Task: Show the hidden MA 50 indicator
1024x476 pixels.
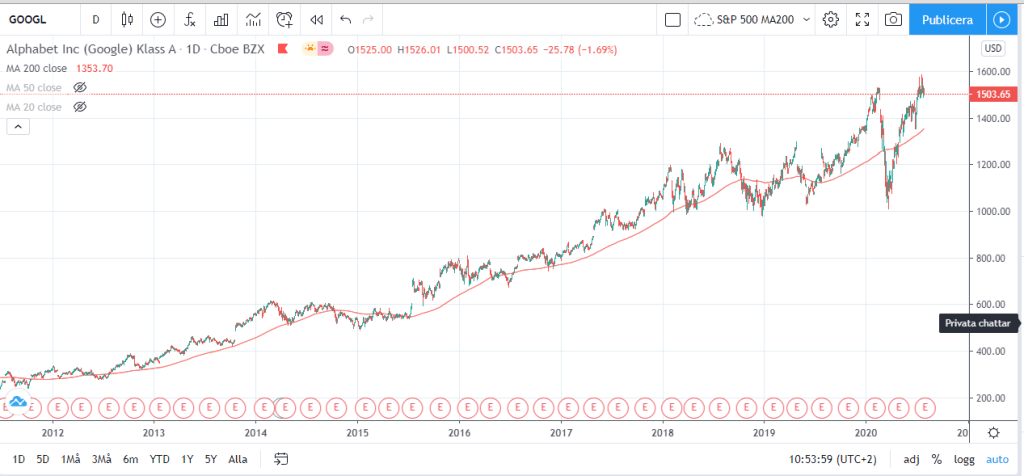Action: click(80, 88)
